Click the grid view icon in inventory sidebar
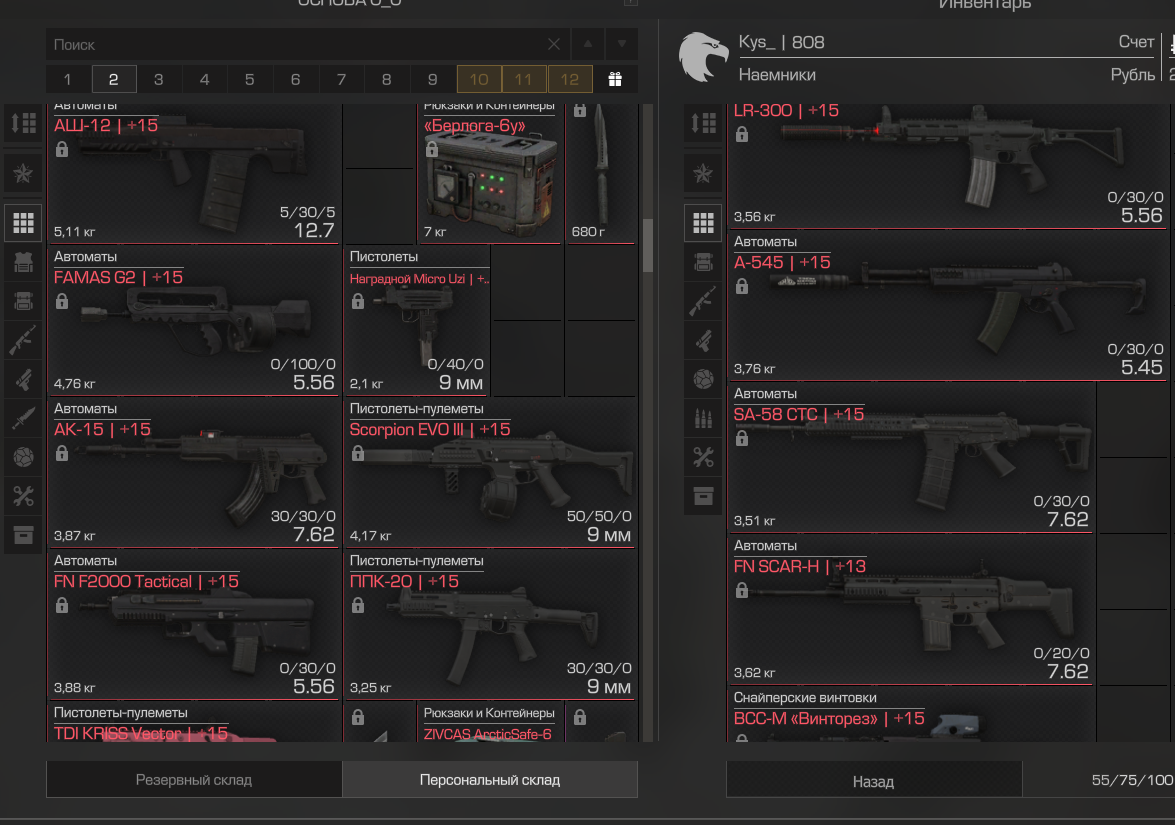 coord(703,223)
